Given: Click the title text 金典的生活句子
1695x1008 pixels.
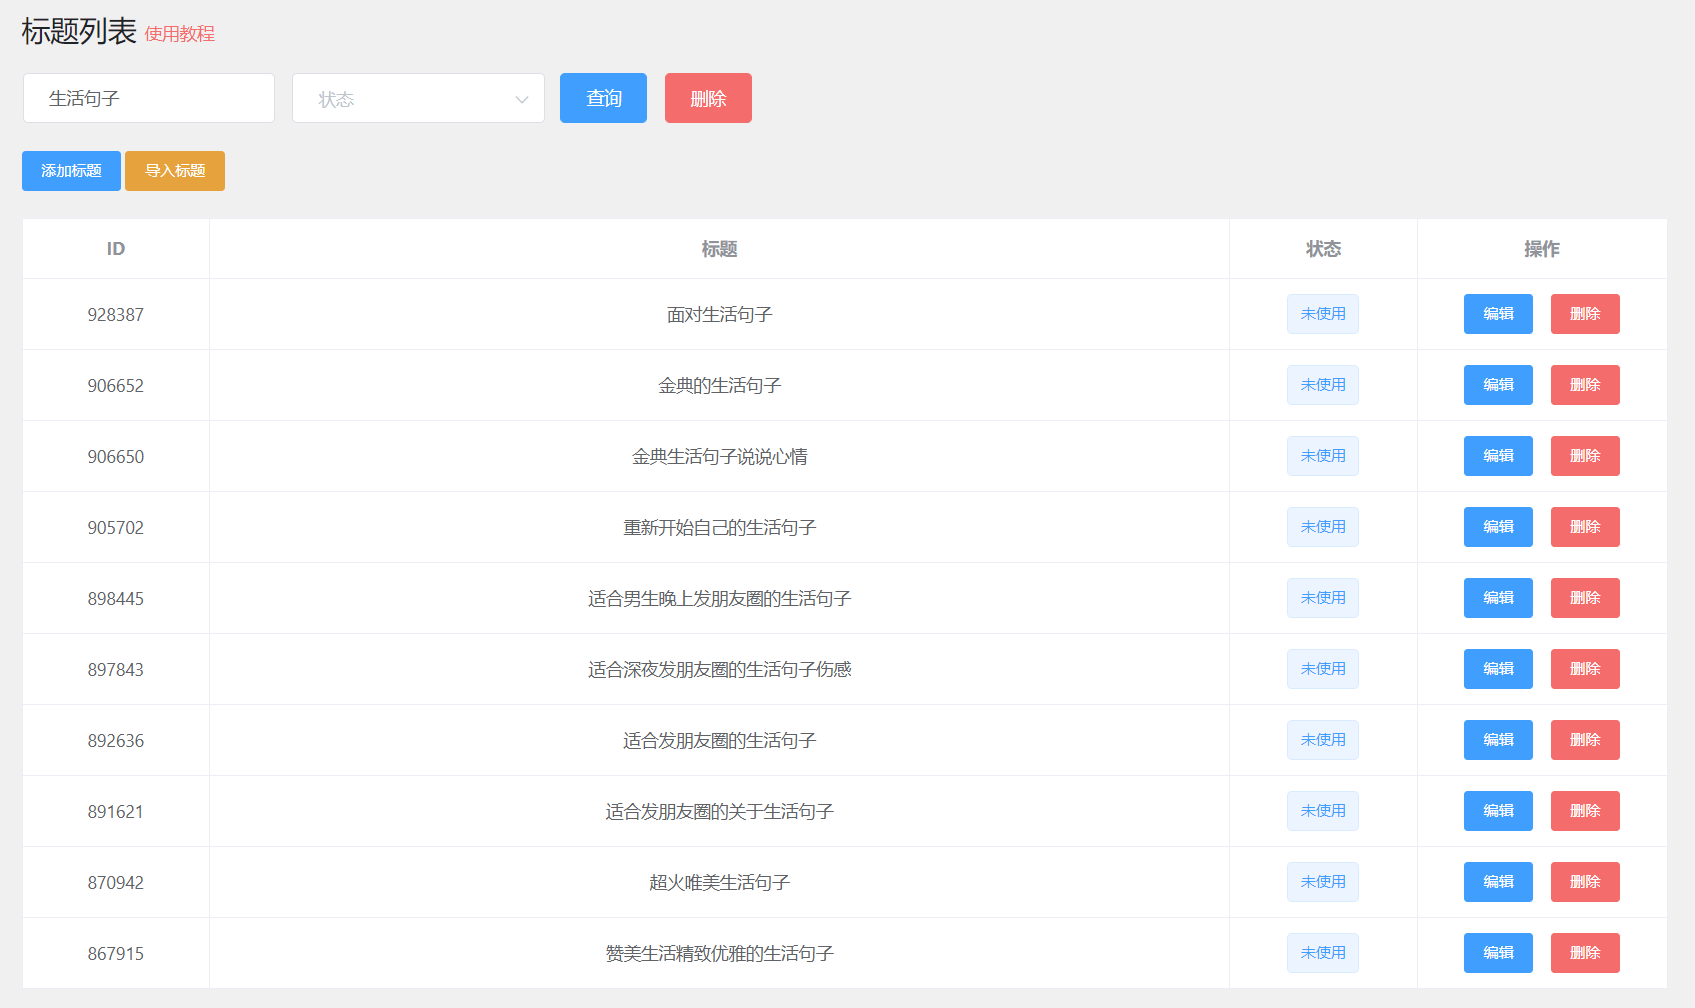Looking at the screenshot, I should point(719,386).
